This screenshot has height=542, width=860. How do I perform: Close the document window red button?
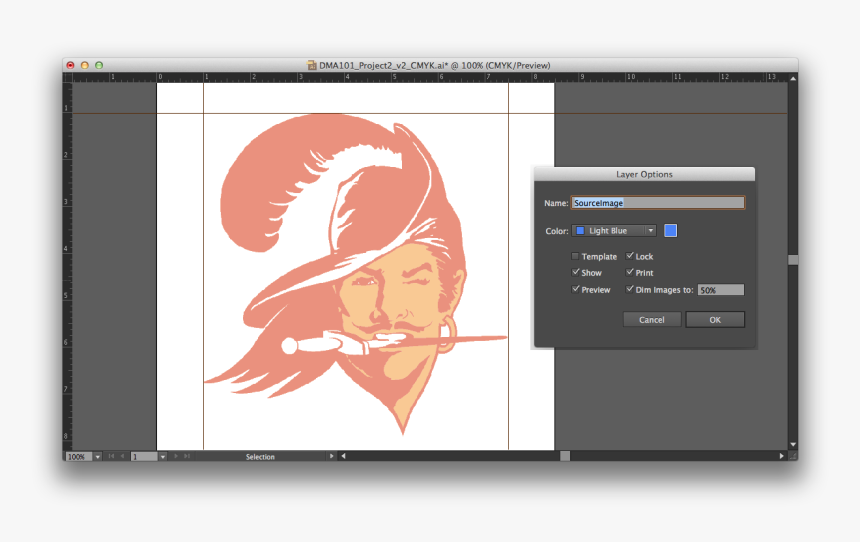tap(70, 65)
